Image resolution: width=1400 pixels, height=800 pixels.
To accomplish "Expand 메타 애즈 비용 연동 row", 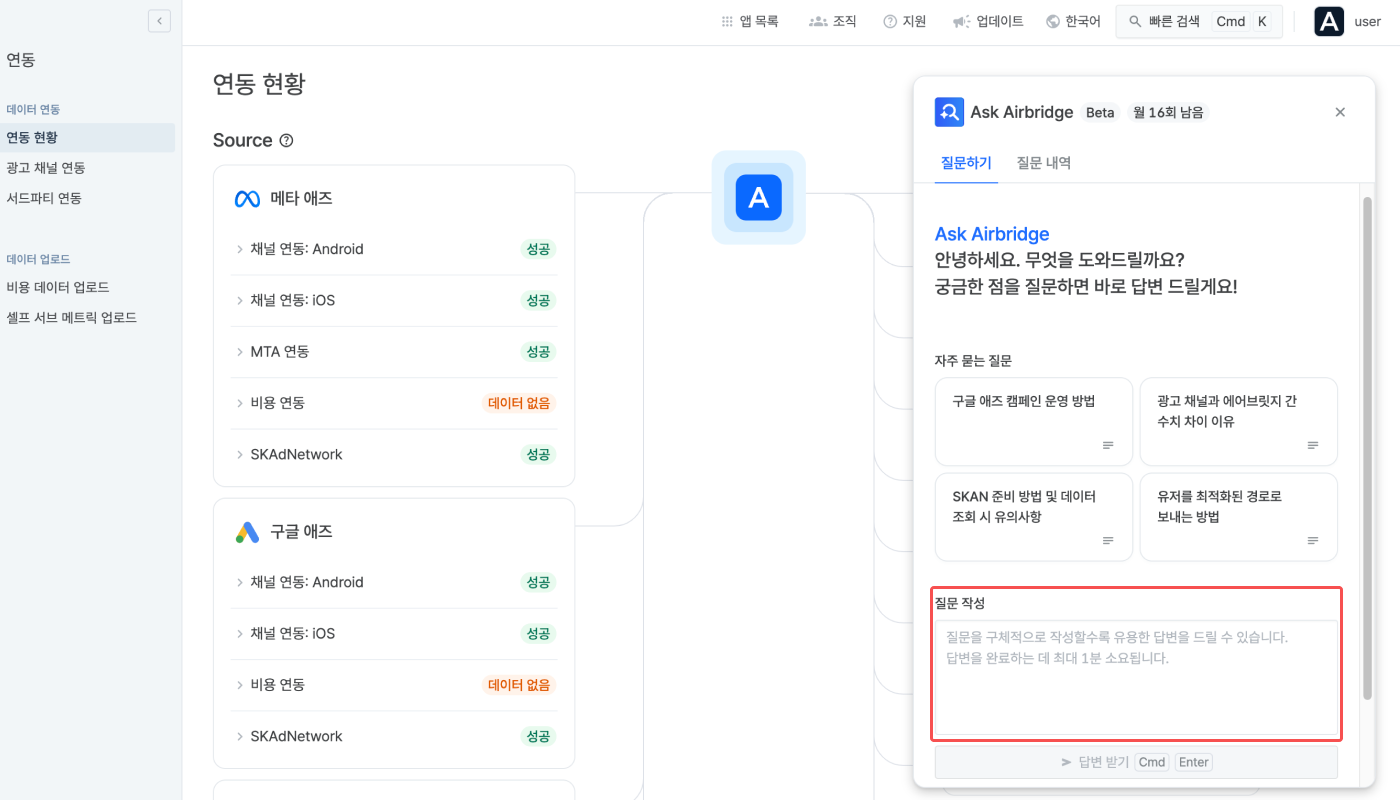I will [x=394, y=403].
